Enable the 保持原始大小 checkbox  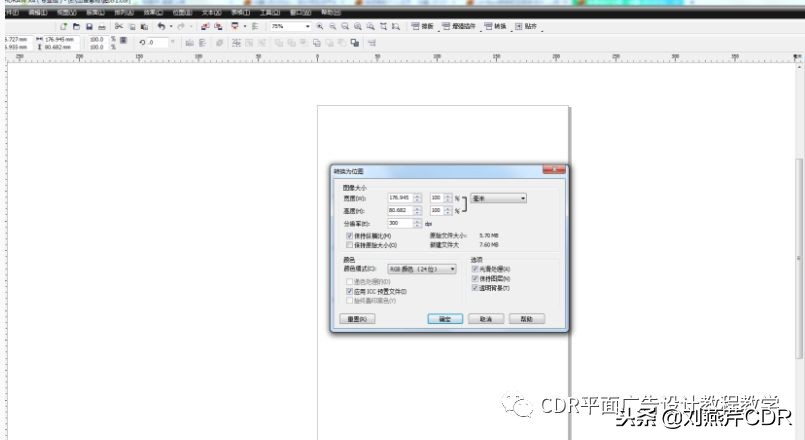pyautogui.click(x=350, y=245)
